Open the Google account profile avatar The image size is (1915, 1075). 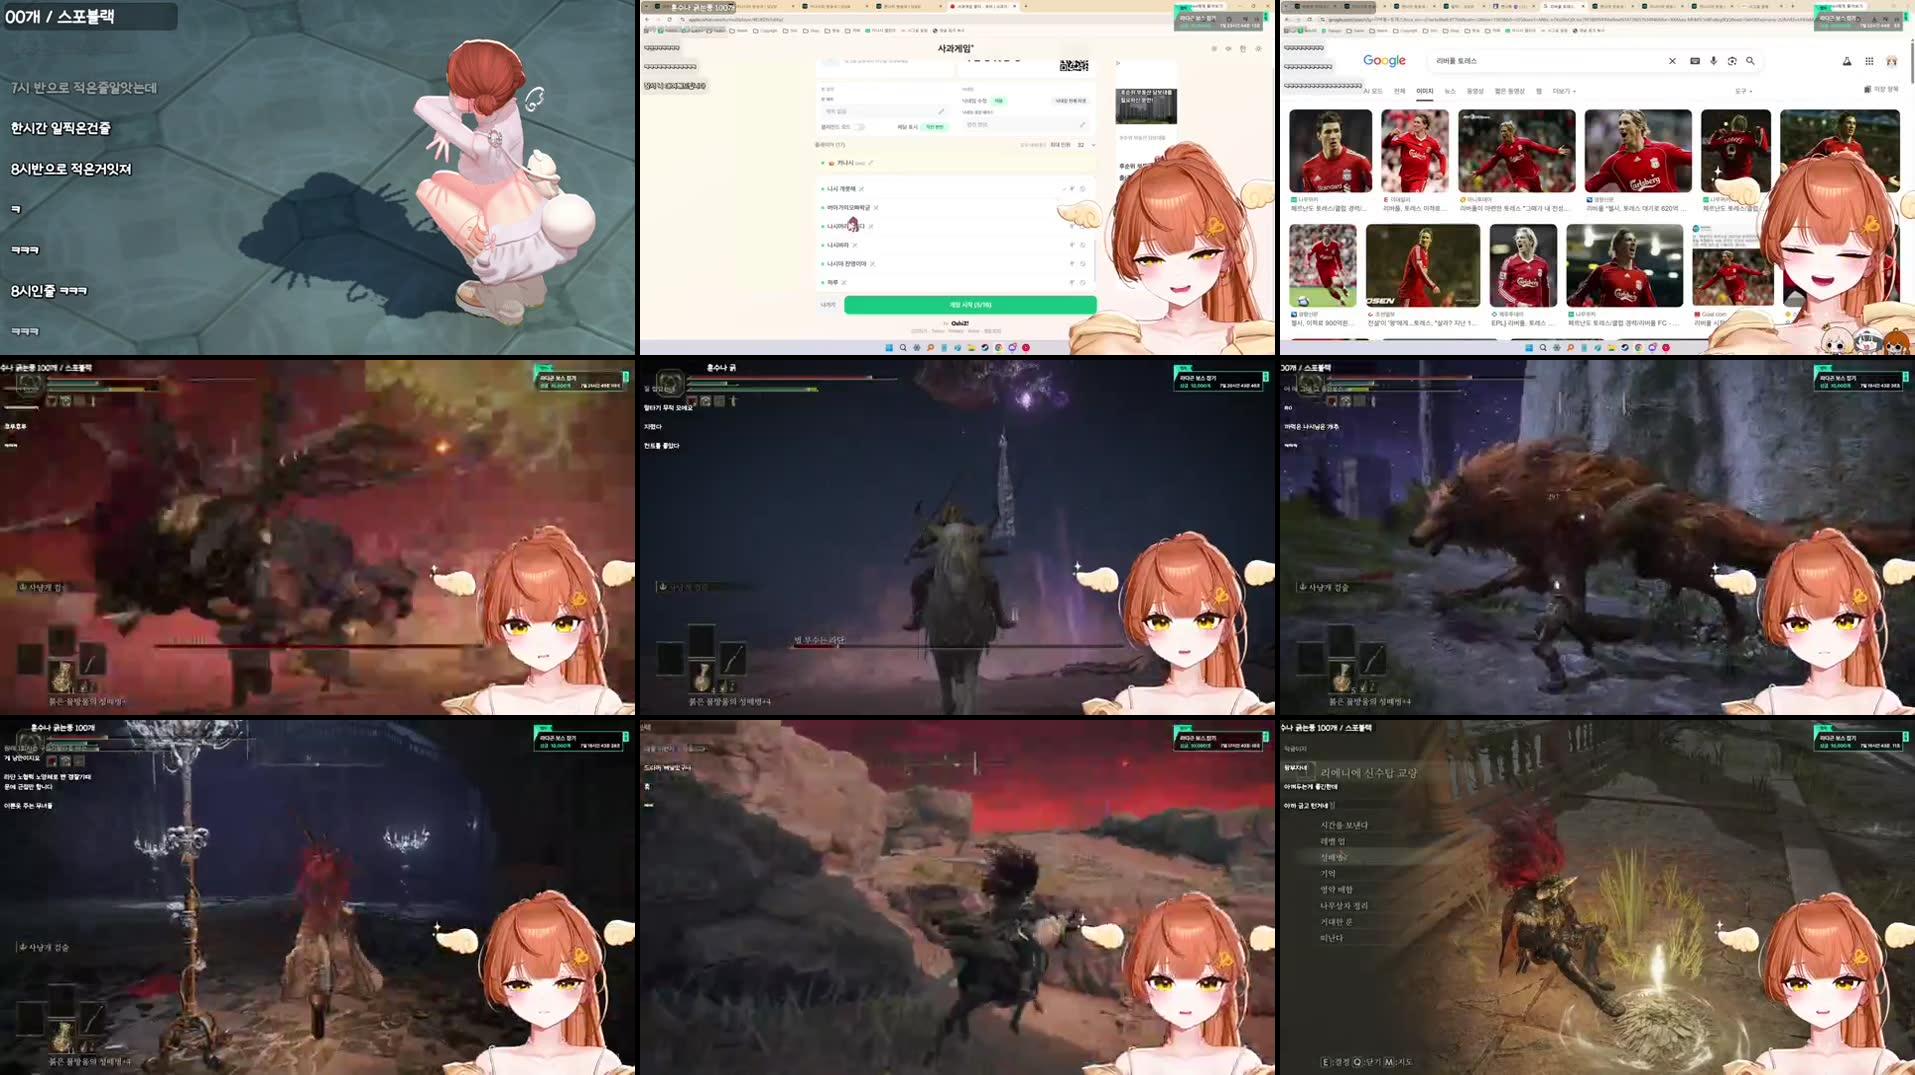click(1891, 61)
